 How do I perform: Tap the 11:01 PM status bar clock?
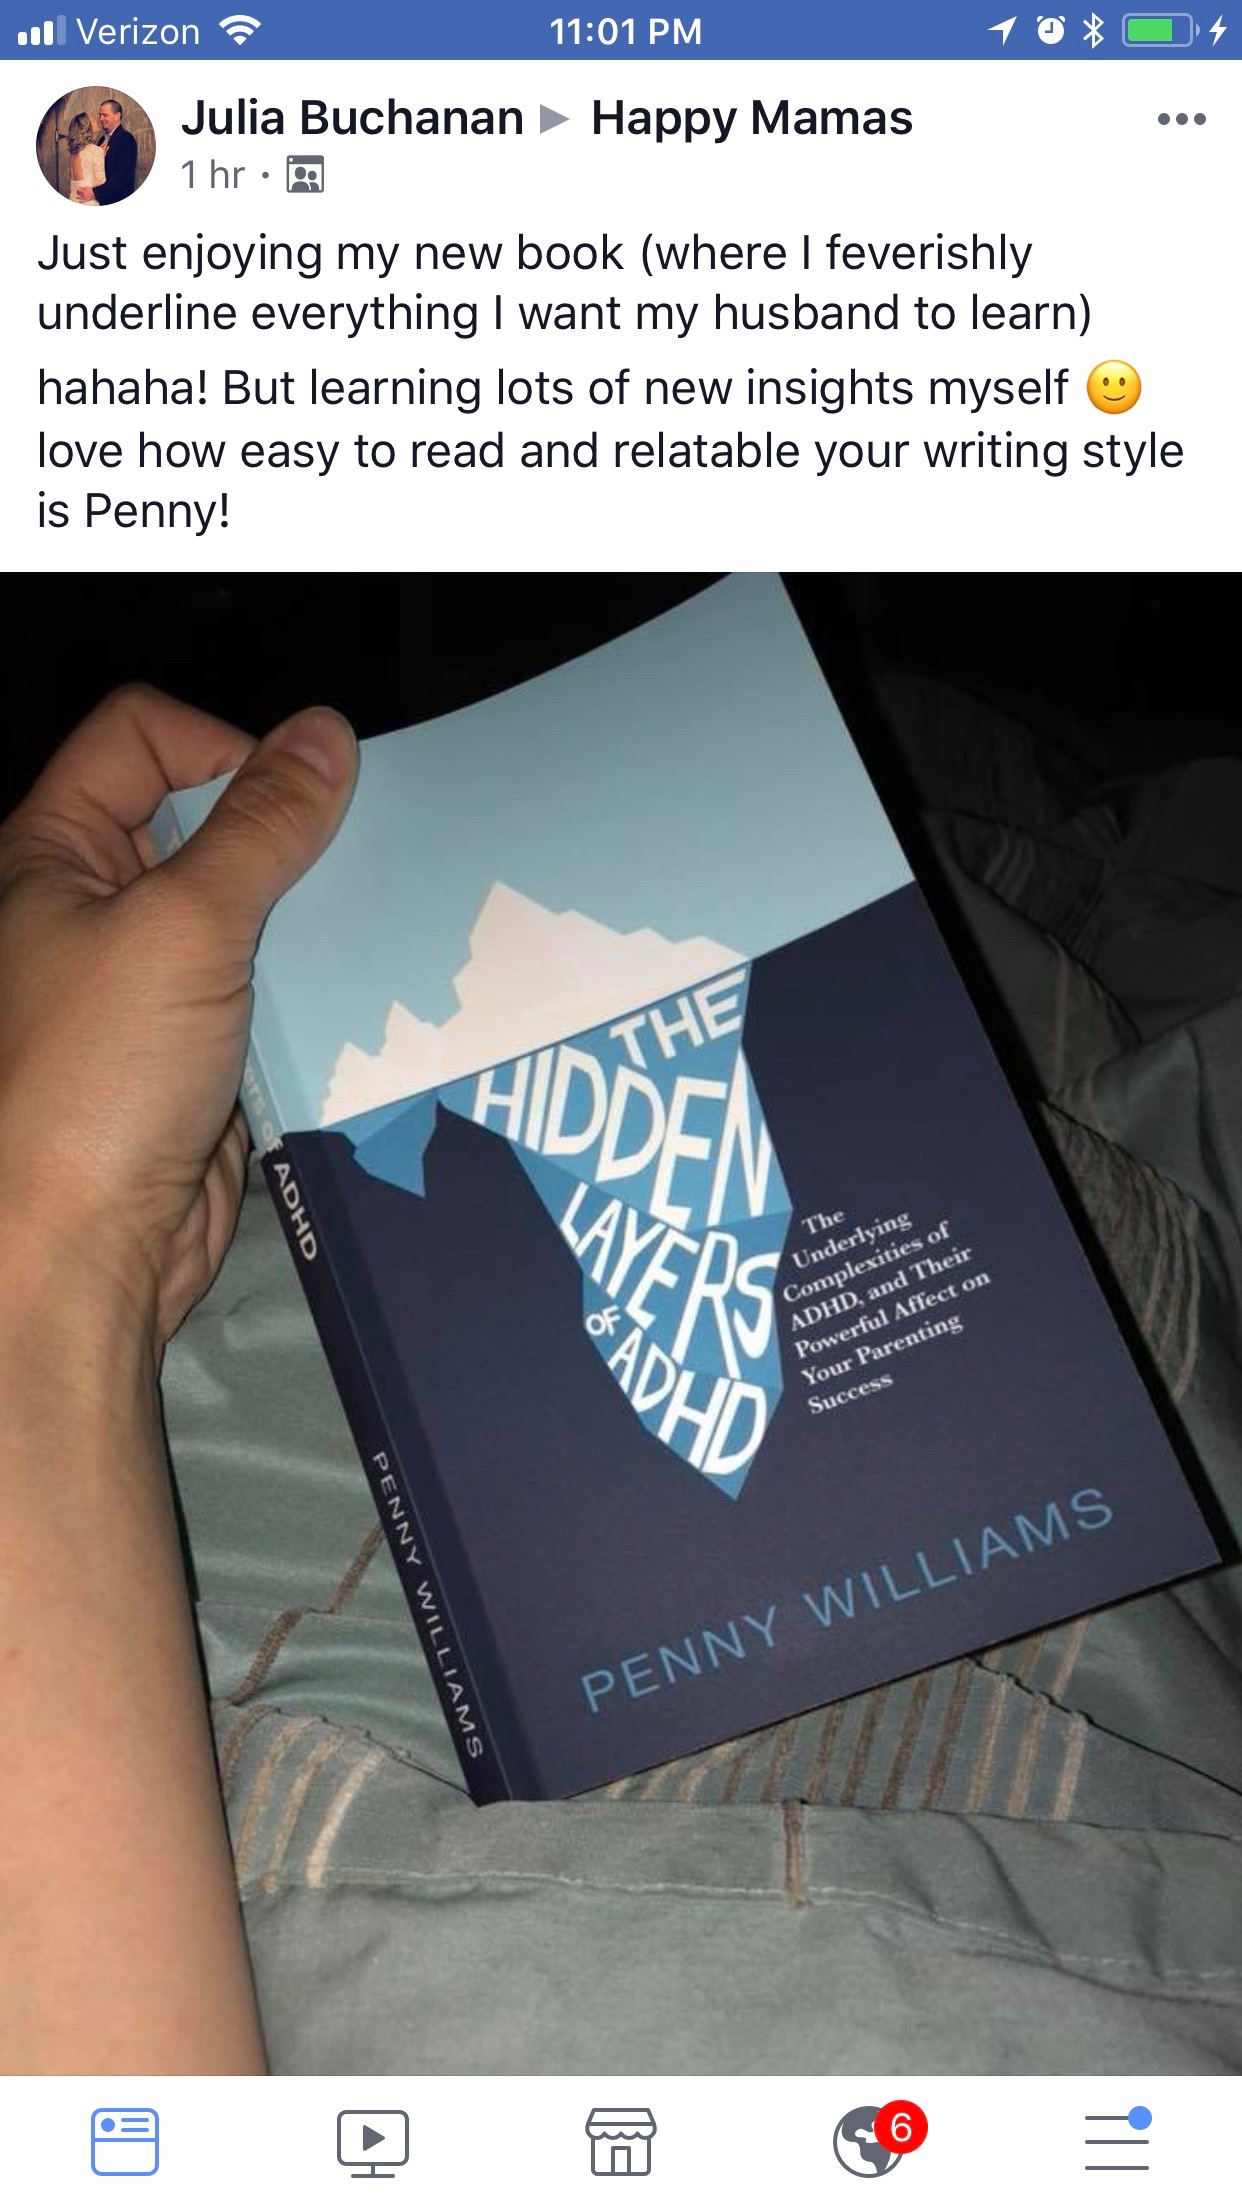pyautogui.click(x=625, y=31)
